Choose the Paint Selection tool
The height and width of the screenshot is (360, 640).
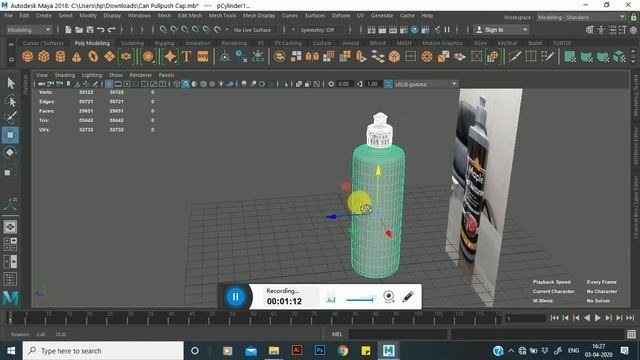point(11,118)
